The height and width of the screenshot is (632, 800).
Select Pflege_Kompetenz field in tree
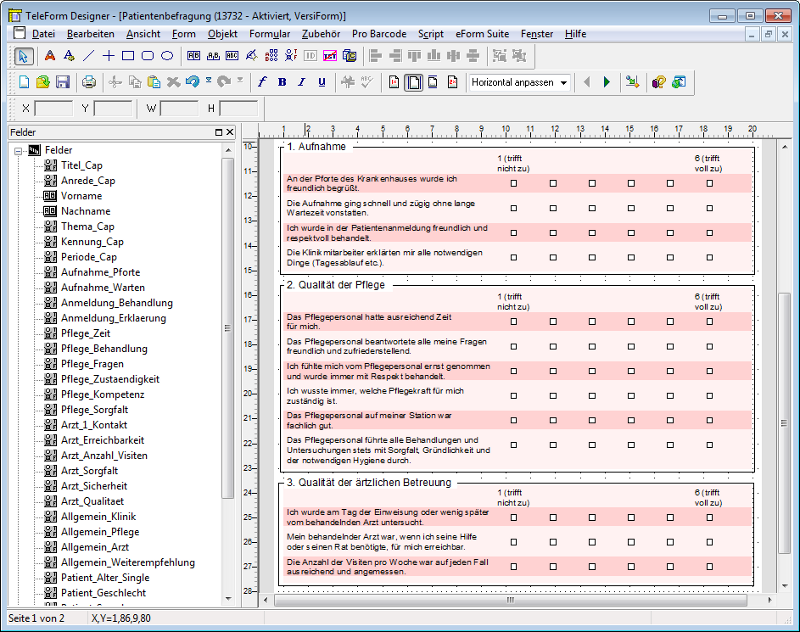pos(102,395)
